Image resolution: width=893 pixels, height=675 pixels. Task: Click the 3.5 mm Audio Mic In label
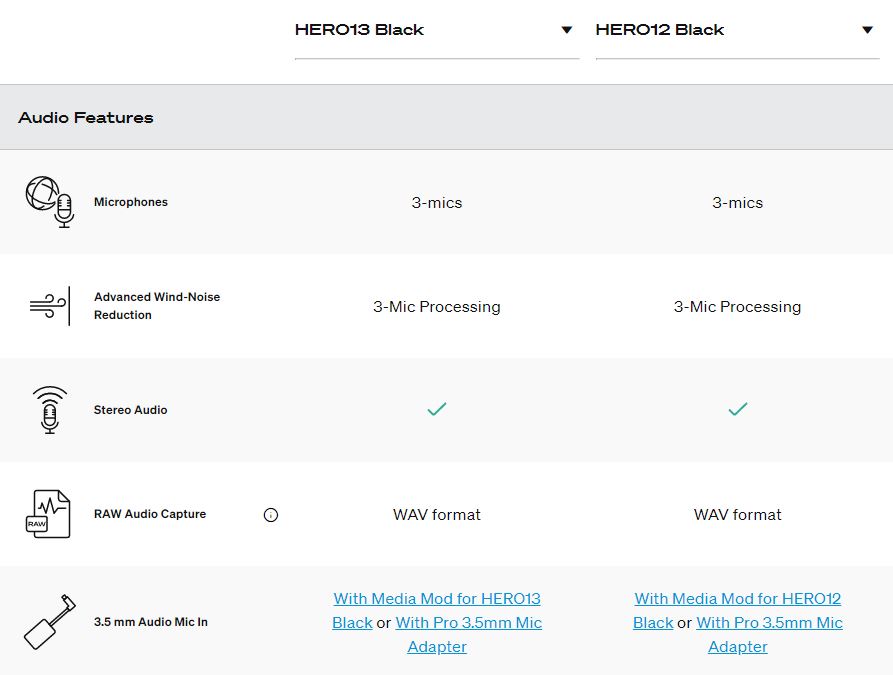pos(151,622)
